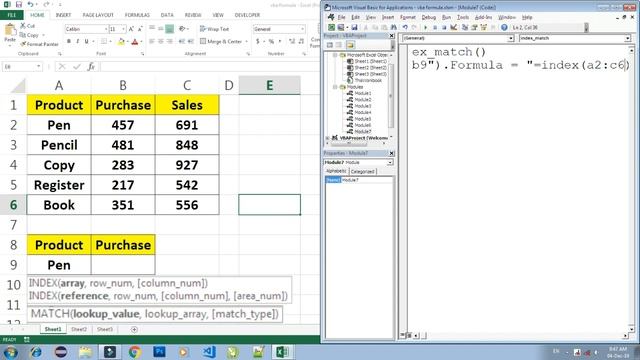Open the DEVELOPER ribbon tab
Screen dimensions: 640x360
247,15
